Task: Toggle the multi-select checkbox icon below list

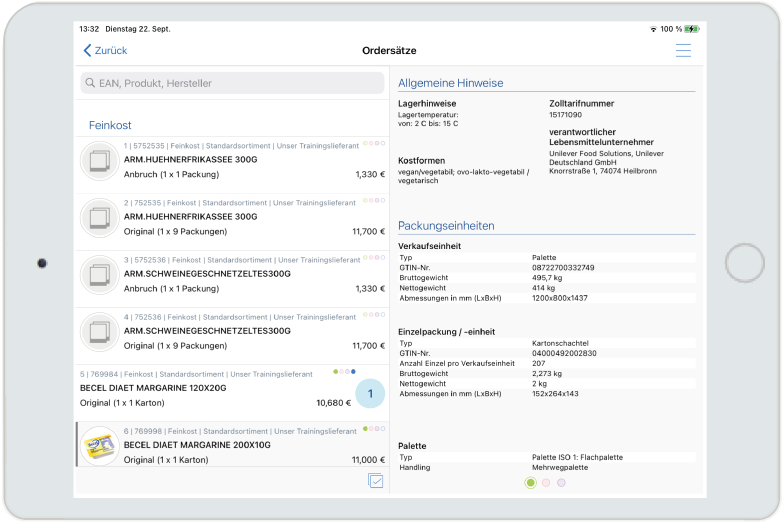Action: (x=375, y=481)
